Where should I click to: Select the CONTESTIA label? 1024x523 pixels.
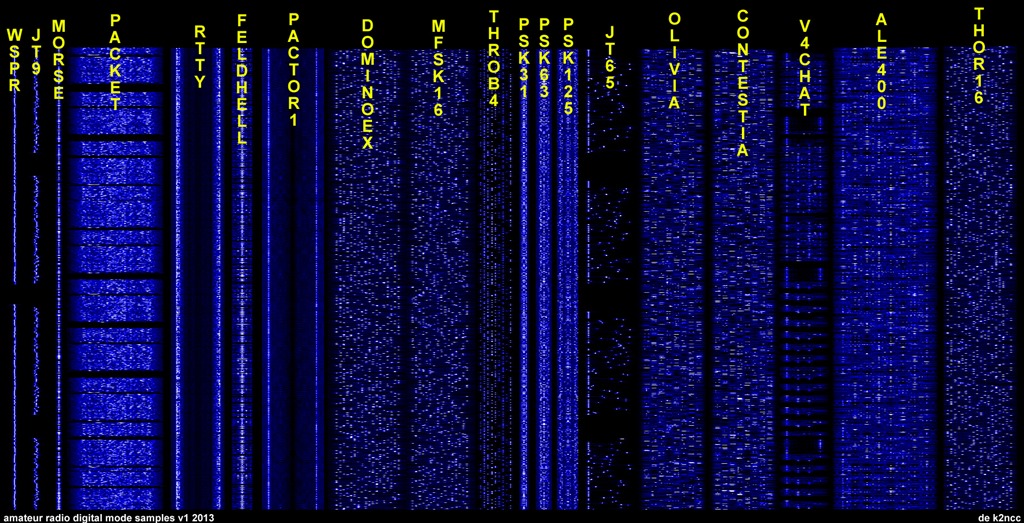(742, 84)
